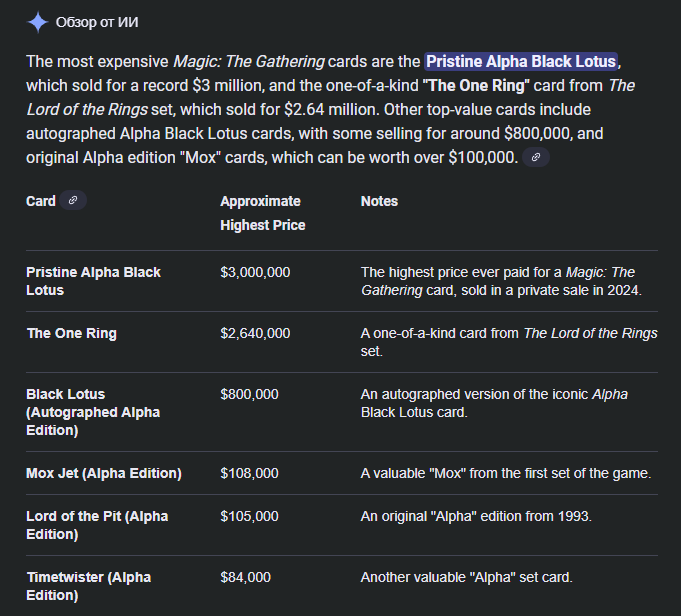This screenshot has height=616, width=681.
Task: Select Lord of the Pit (Alpha Edition) cell
Action: (97, 525)
